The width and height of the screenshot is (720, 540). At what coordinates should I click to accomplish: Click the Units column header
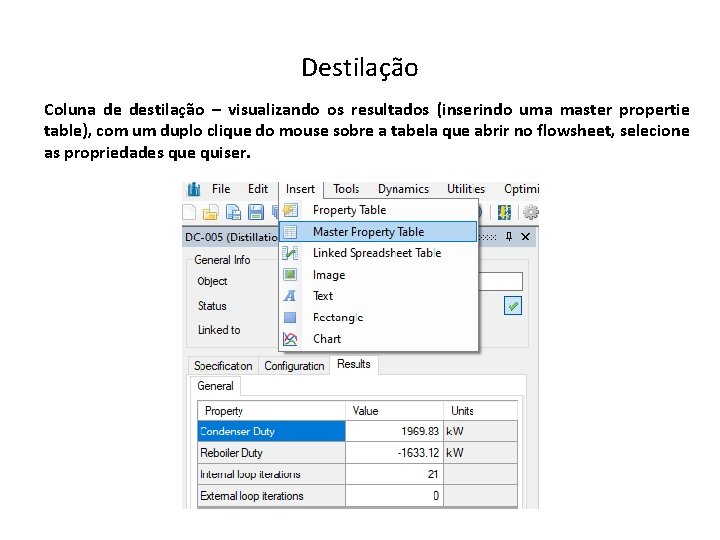pyautogui.click(x=480, y=411)
